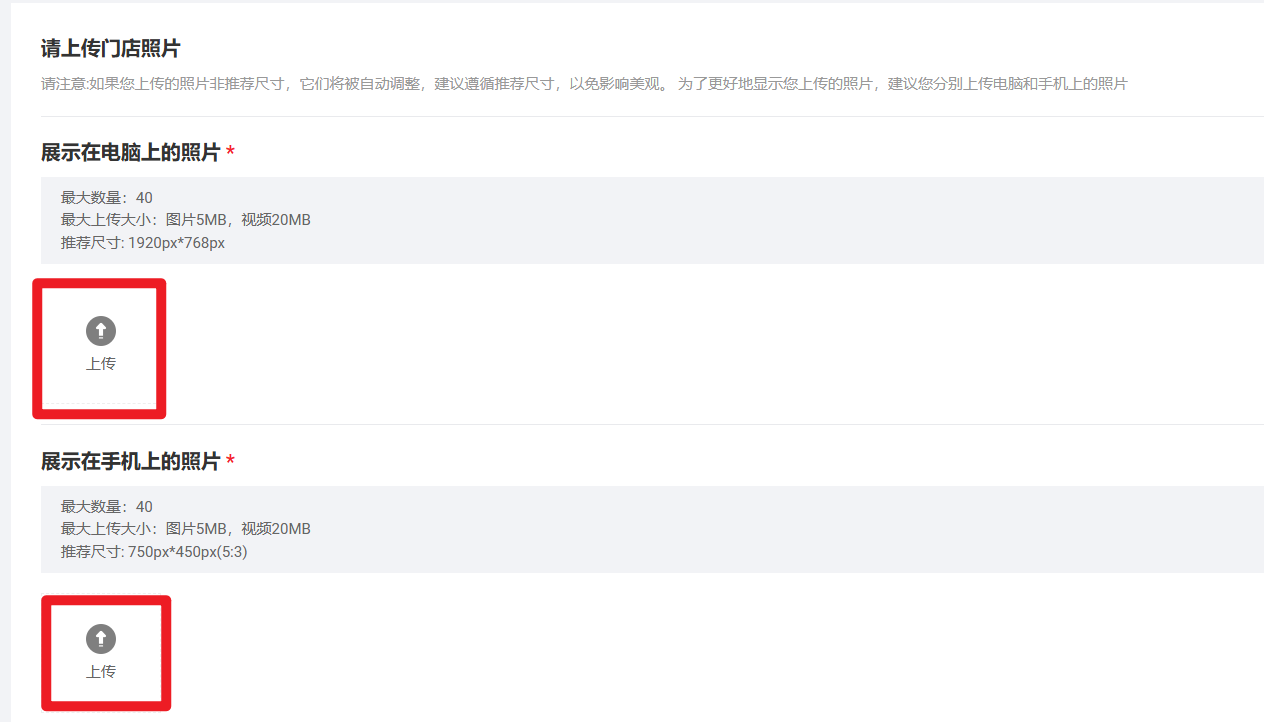Click the 展示在手机上的照片 section title
1264x722 pixels.
(x=130, y=462)
